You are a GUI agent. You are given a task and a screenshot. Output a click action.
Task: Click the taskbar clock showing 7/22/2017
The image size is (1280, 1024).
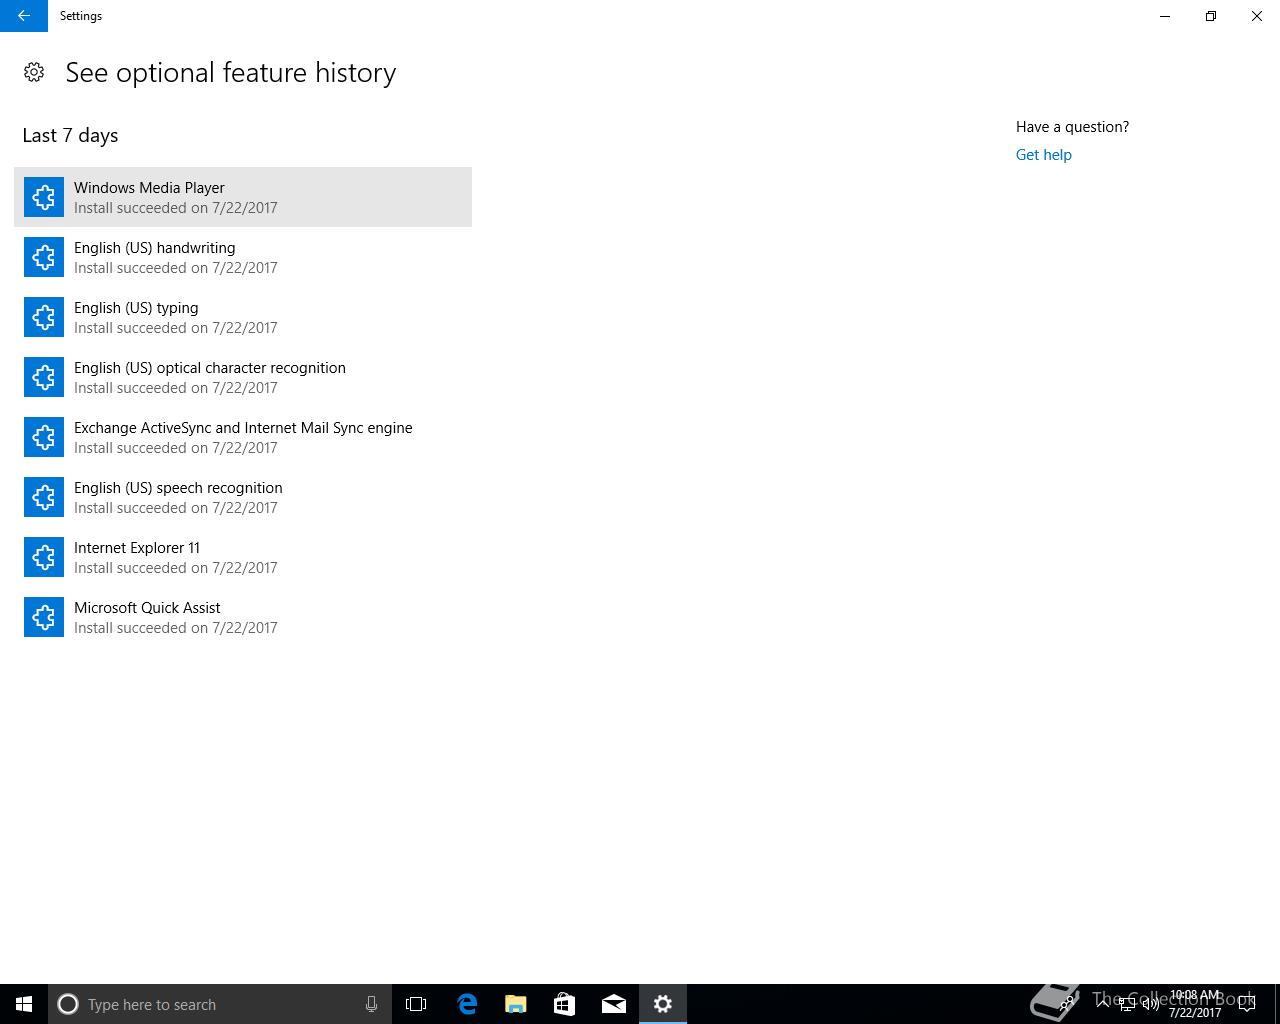tap(1195, 1004)
